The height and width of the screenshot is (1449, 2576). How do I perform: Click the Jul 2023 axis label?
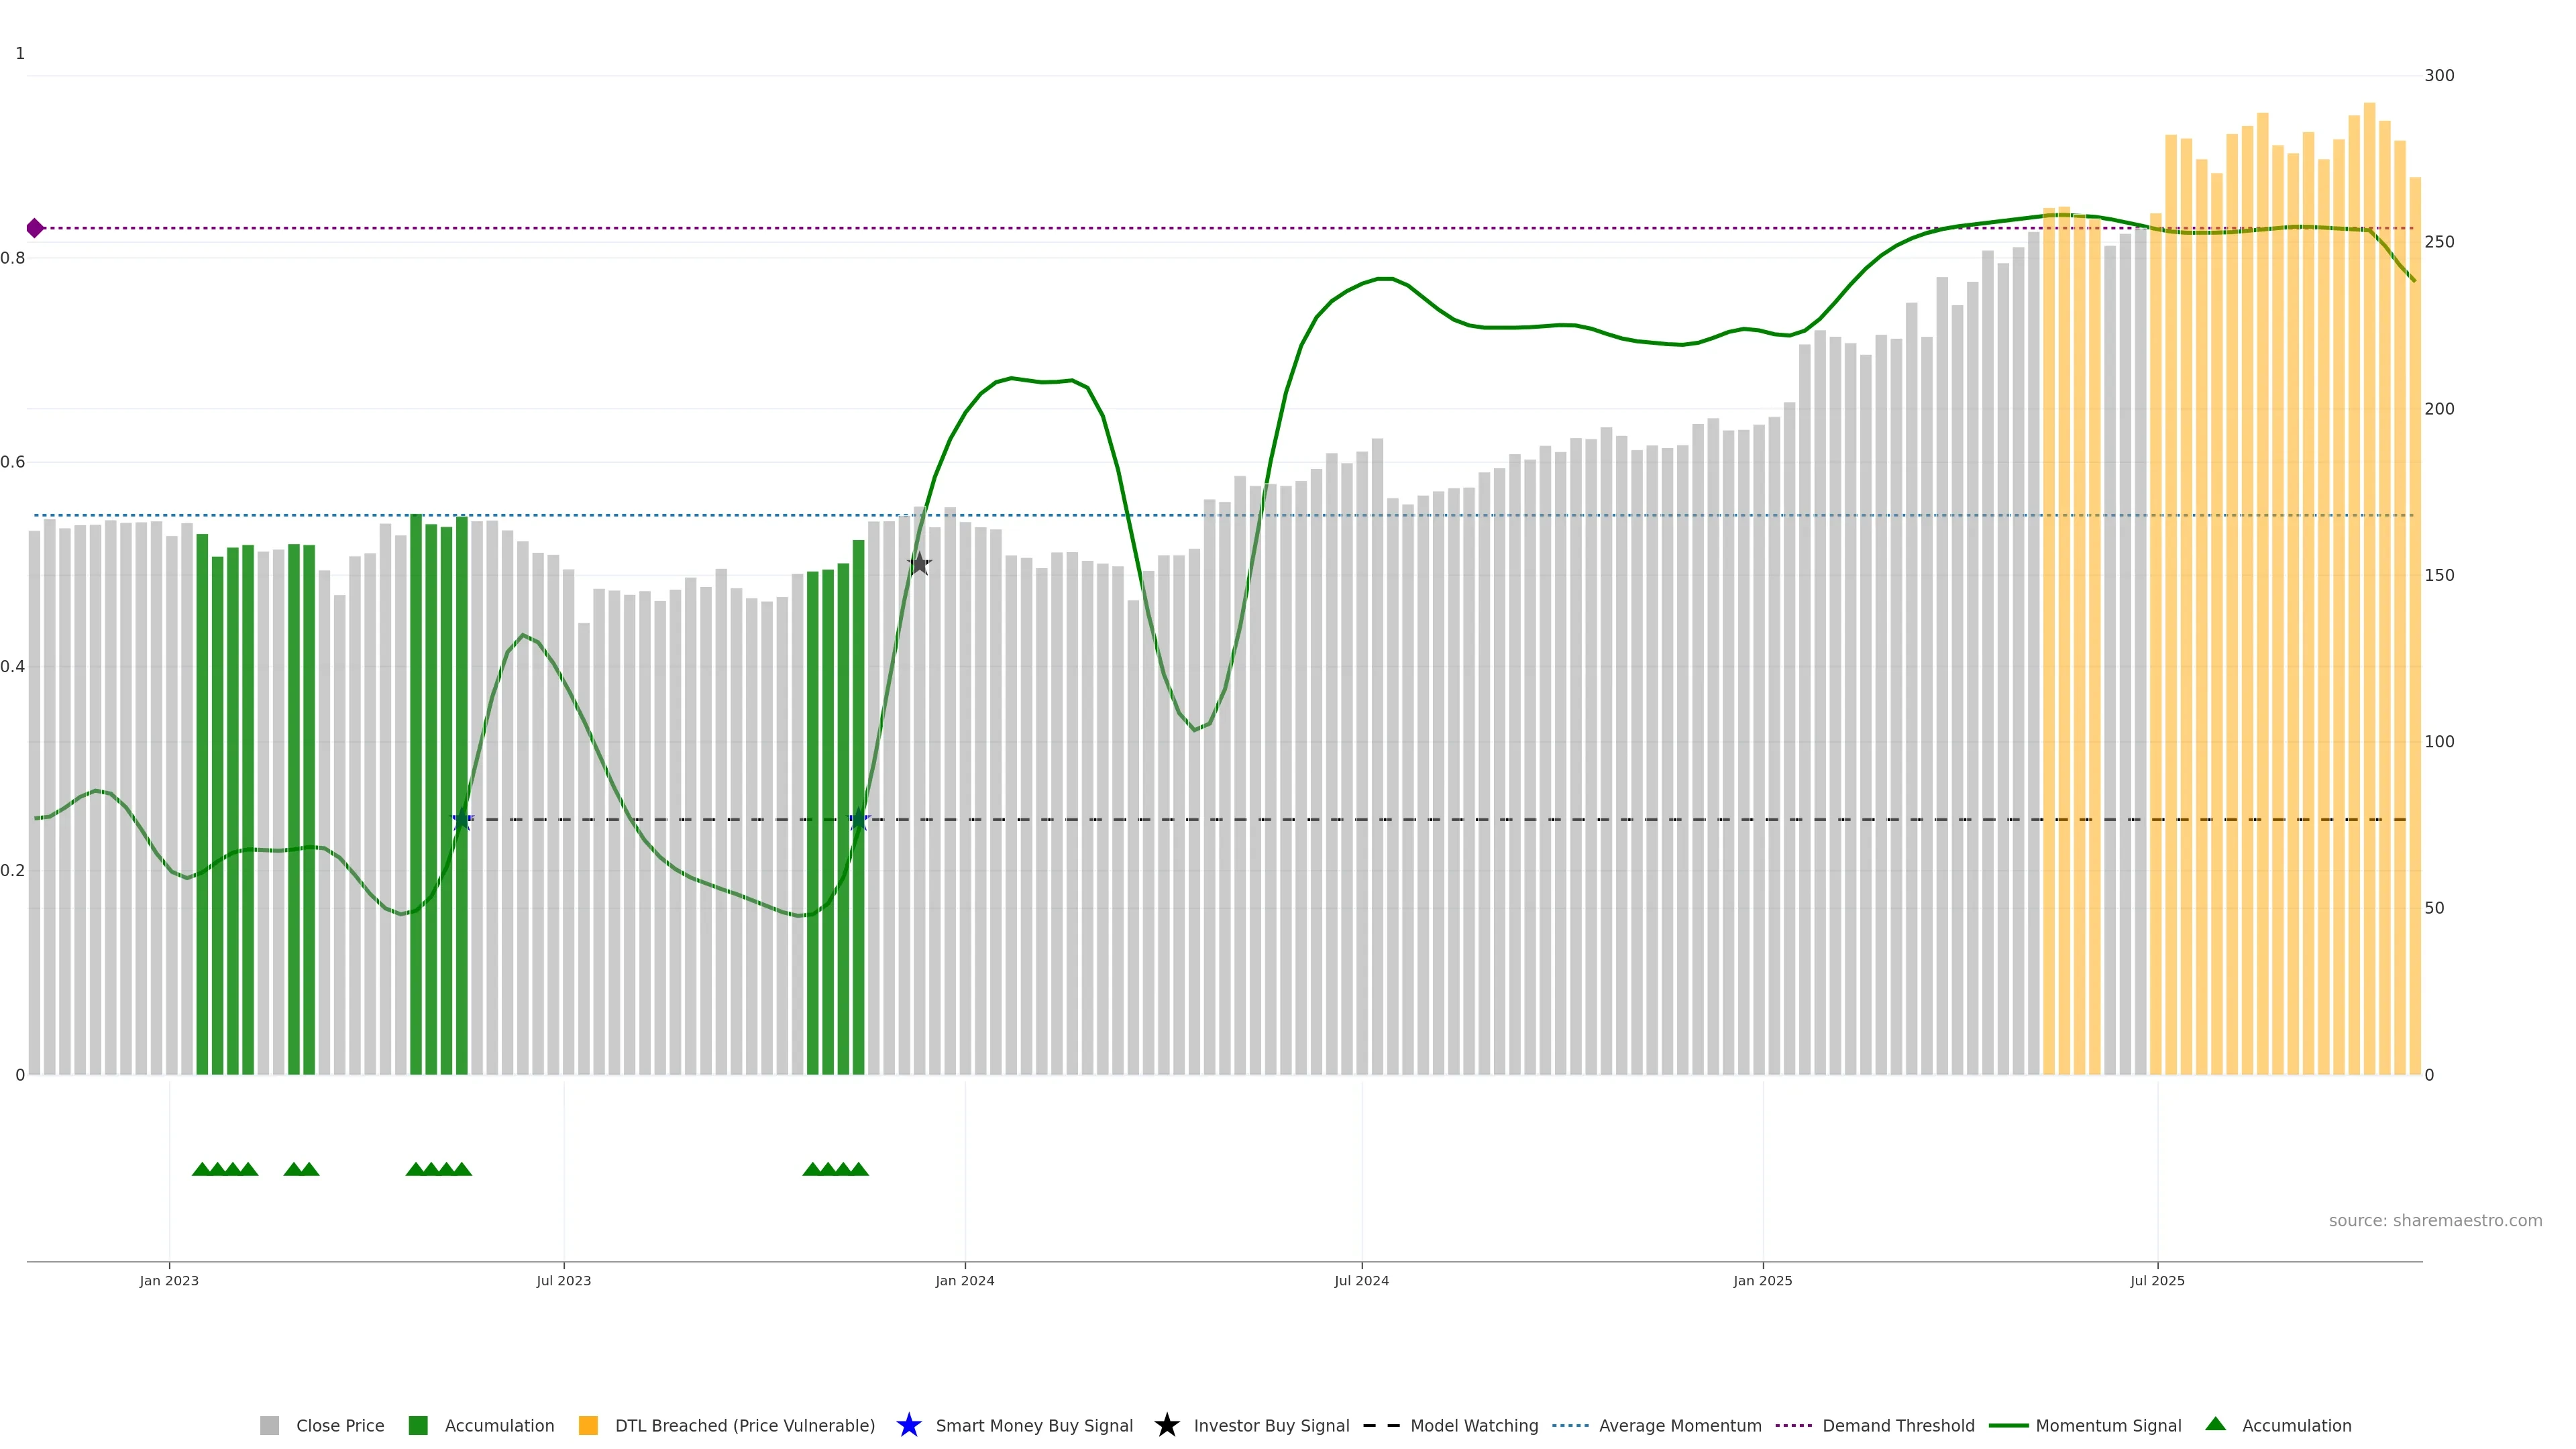563,1280
